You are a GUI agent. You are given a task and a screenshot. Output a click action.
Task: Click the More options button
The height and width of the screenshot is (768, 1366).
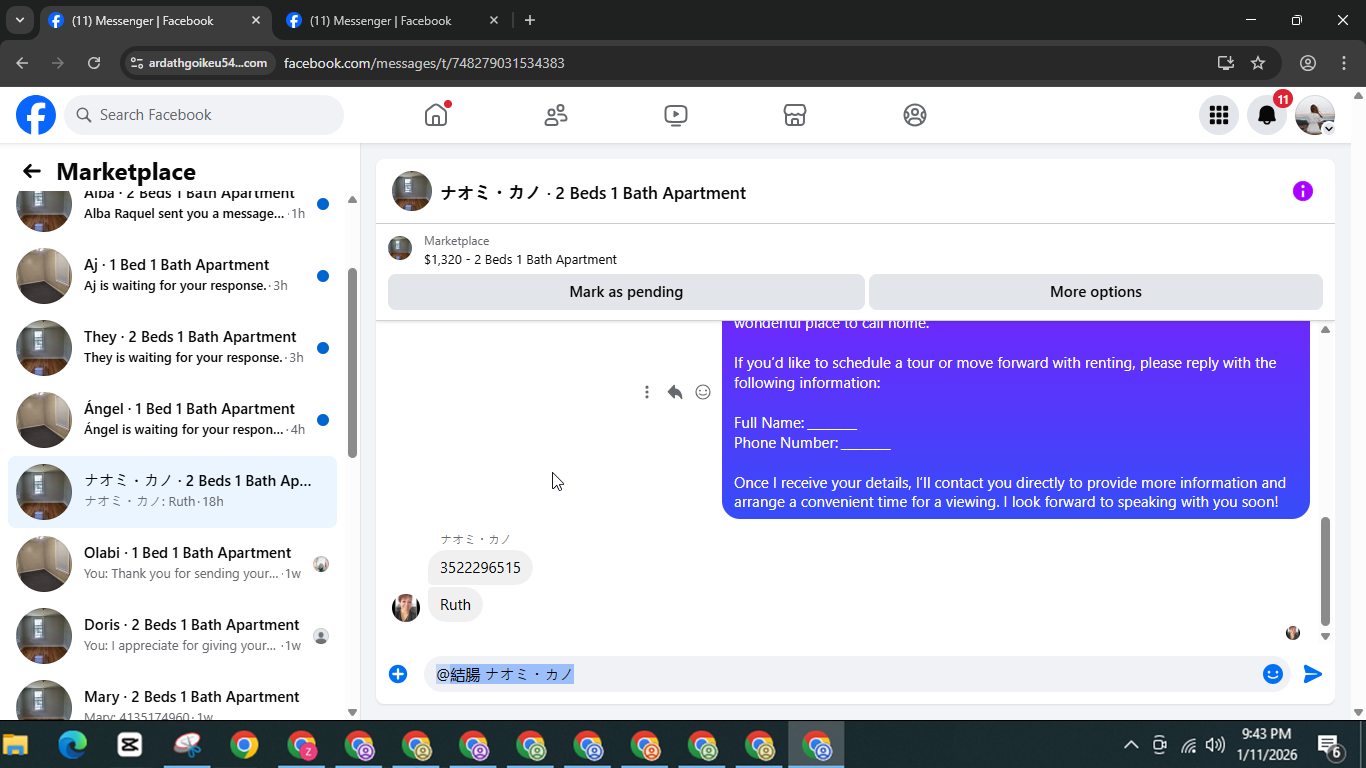coord(1096,292)
